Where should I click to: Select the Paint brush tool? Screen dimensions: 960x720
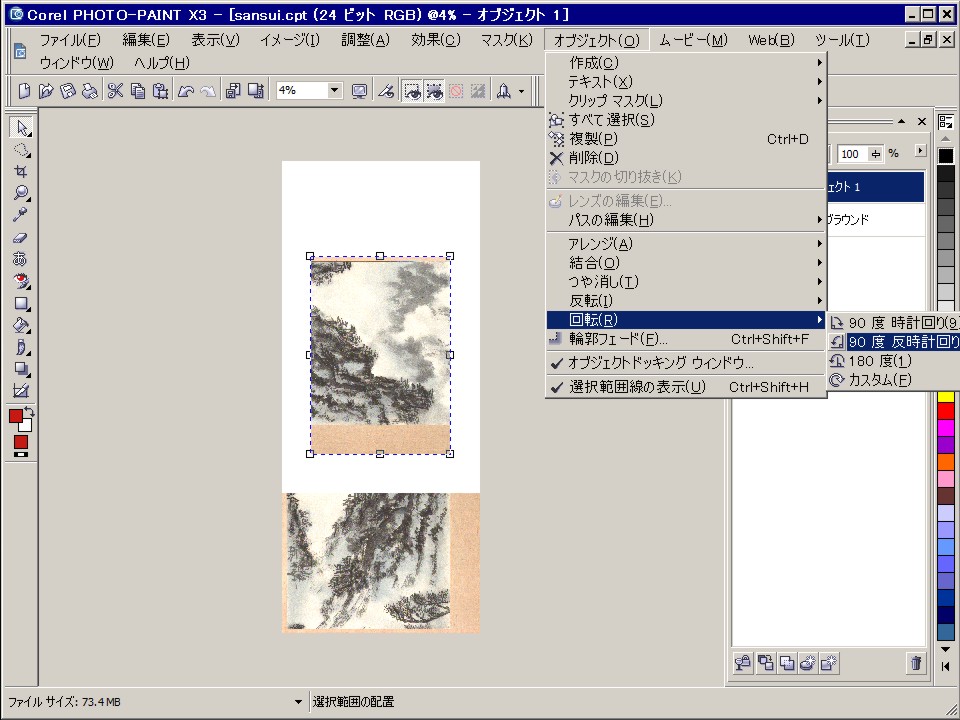[21, 347]
